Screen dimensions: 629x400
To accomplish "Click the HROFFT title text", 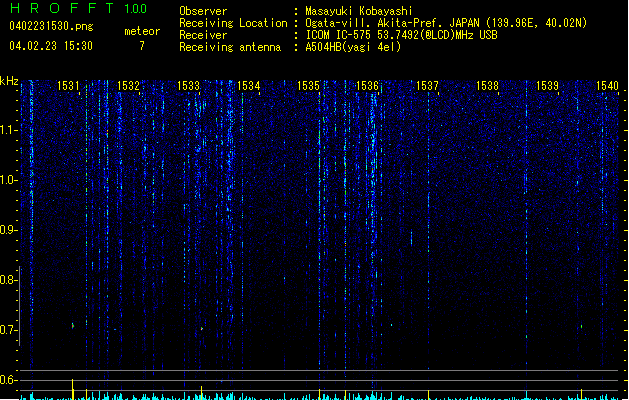I will coord(62,8).
